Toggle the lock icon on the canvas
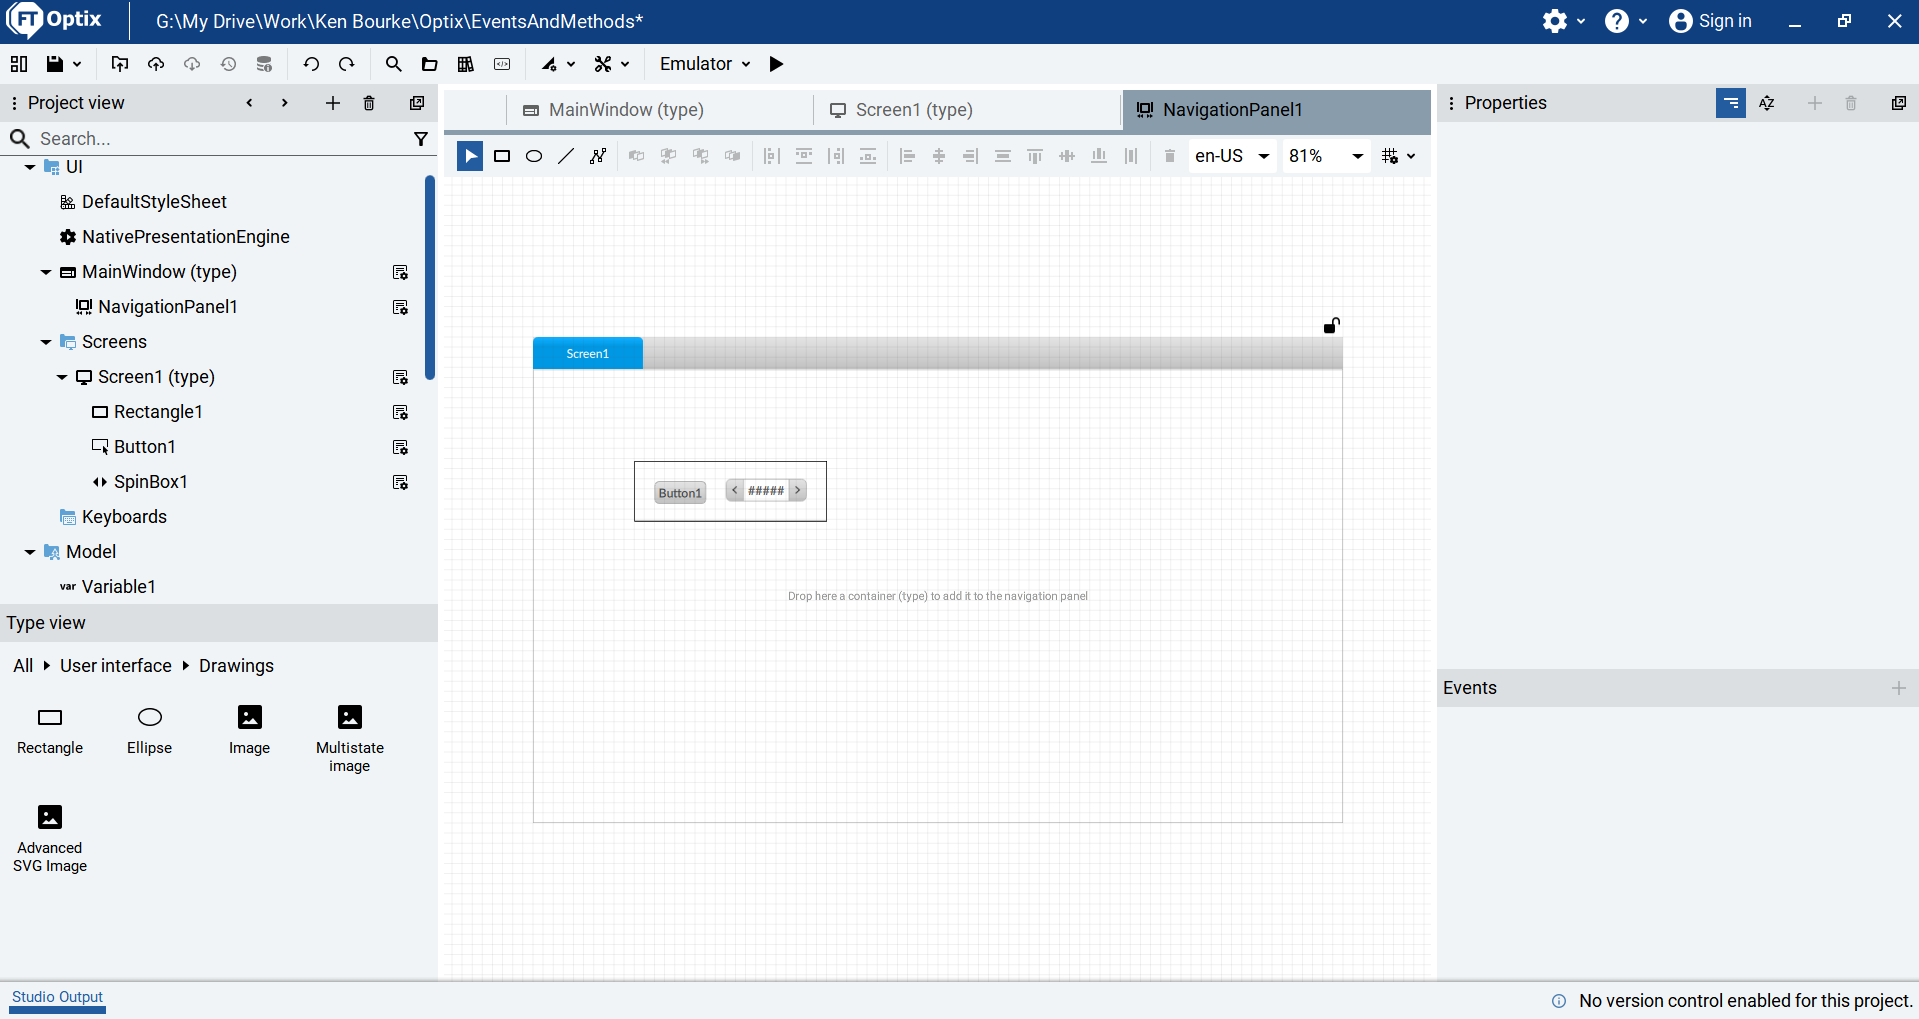The image size is (1919, 1019). (x=1332, y=325)
